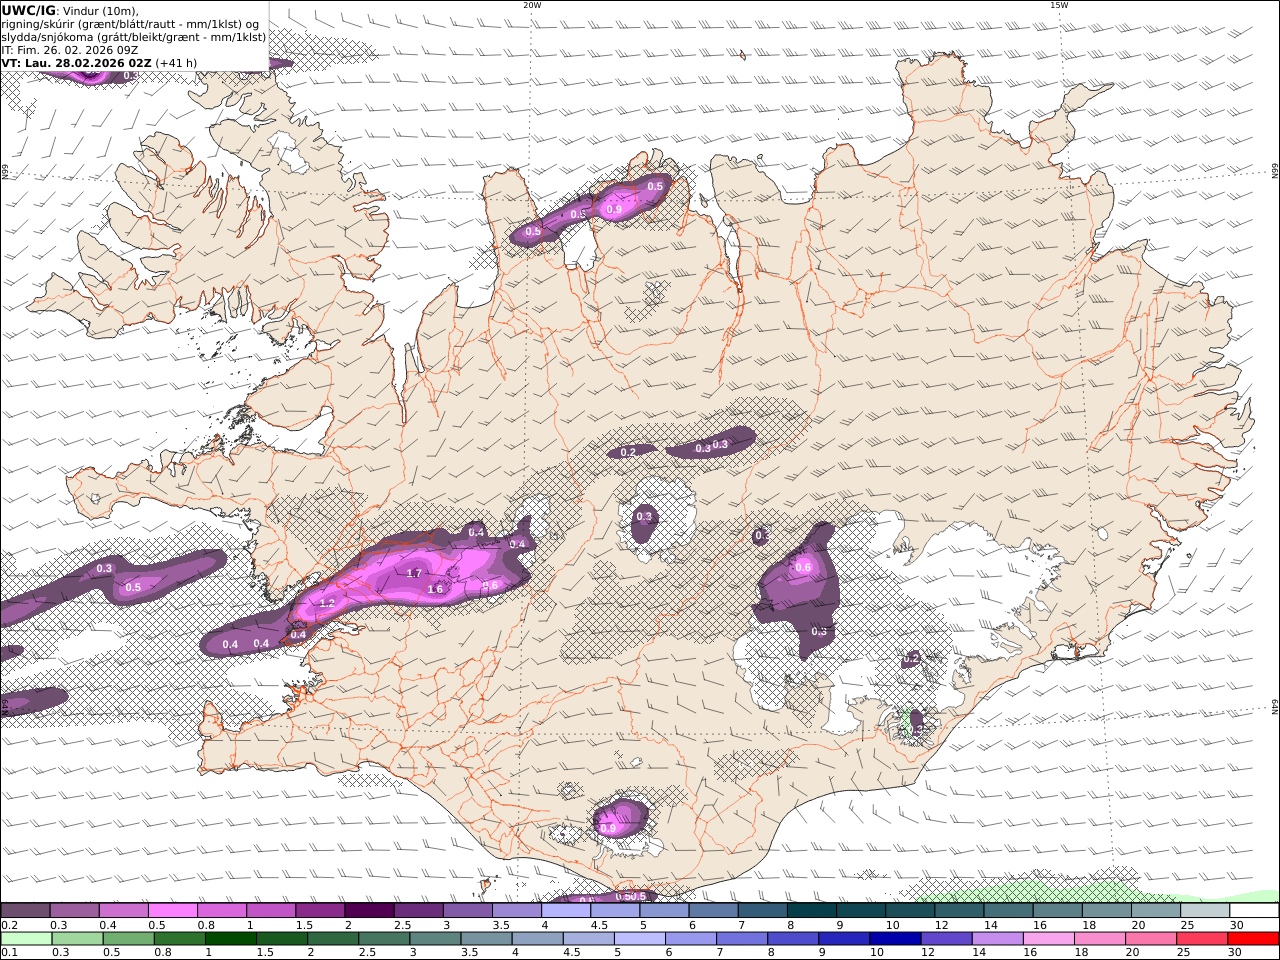This screenshot has width=1280, height=960.
Task: Click the 1.7 precipitation value on the map
Action: [414, 573]
